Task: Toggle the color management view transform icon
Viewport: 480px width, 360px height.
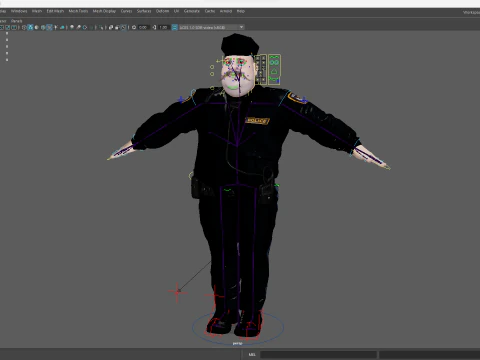Action: click(175, 27)
